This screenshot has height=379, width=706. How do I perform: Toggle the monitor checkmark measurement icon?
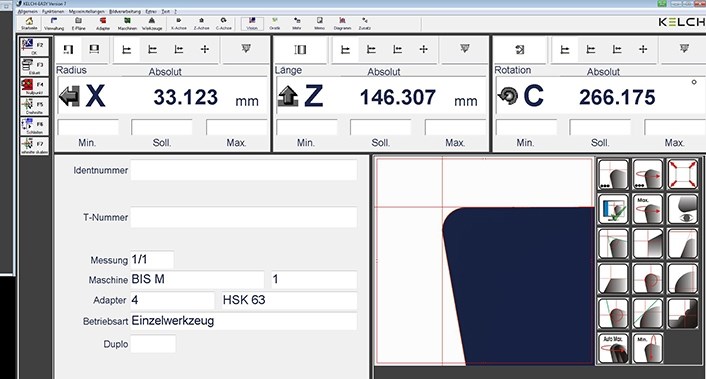[x=613, y=209]
